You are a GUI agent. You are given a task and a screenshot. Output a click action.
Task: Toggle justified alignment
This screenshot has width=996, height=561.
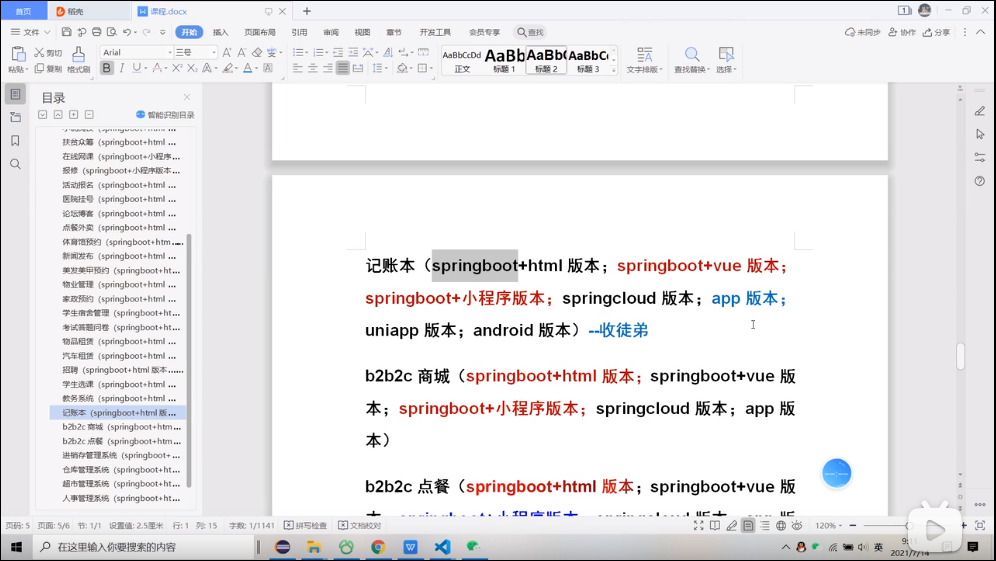(x=343, y=68)
